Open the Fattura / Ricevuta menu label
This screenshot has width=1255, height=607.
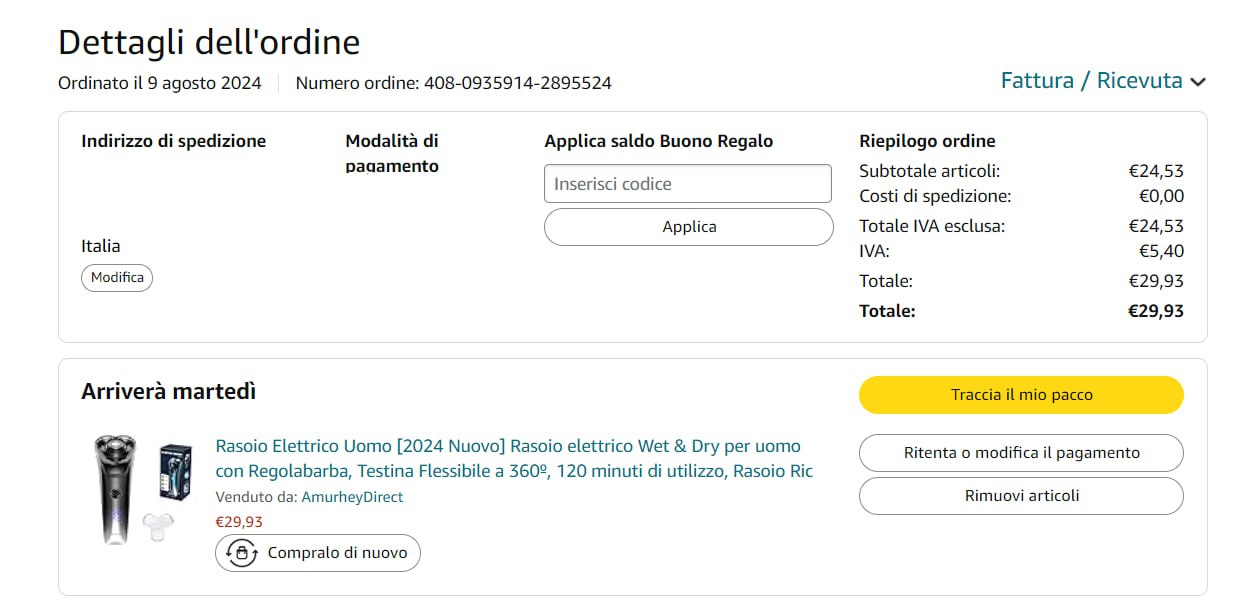pos(1091,81)
